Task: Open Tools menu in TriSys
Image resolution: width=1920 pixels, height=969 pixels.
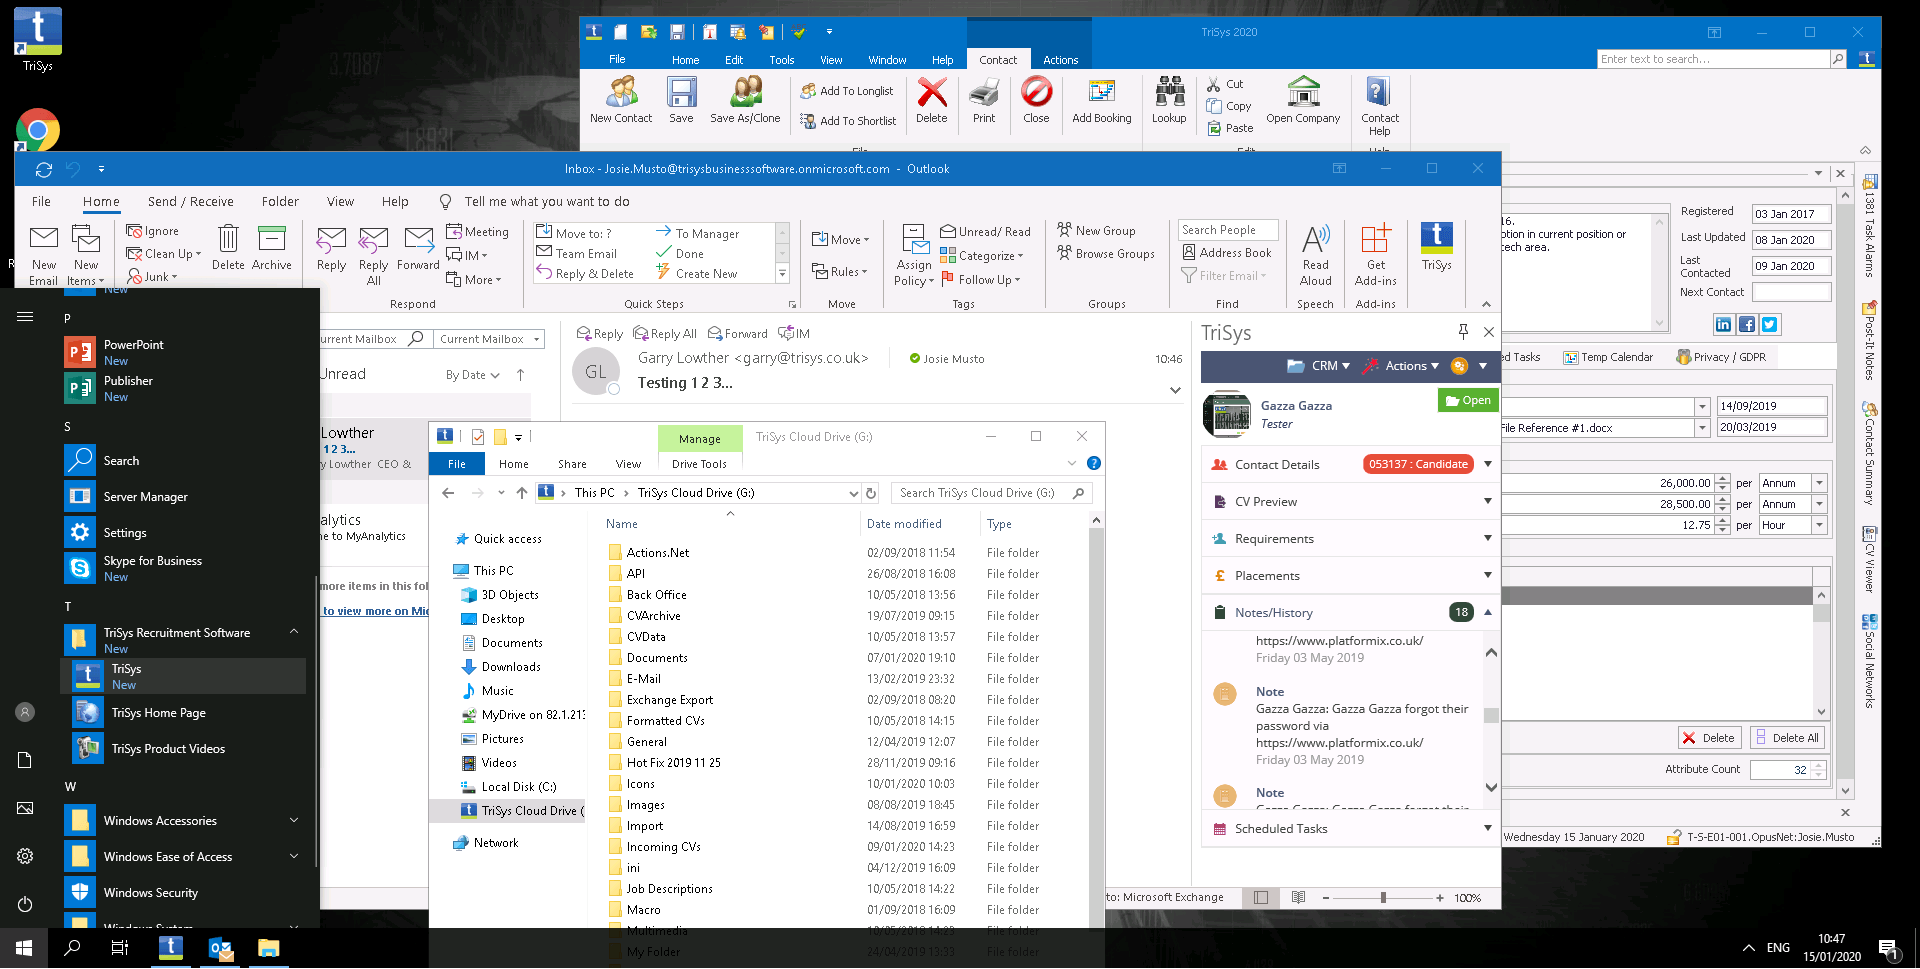Action: pyautogui.click(x=781, y=60)
